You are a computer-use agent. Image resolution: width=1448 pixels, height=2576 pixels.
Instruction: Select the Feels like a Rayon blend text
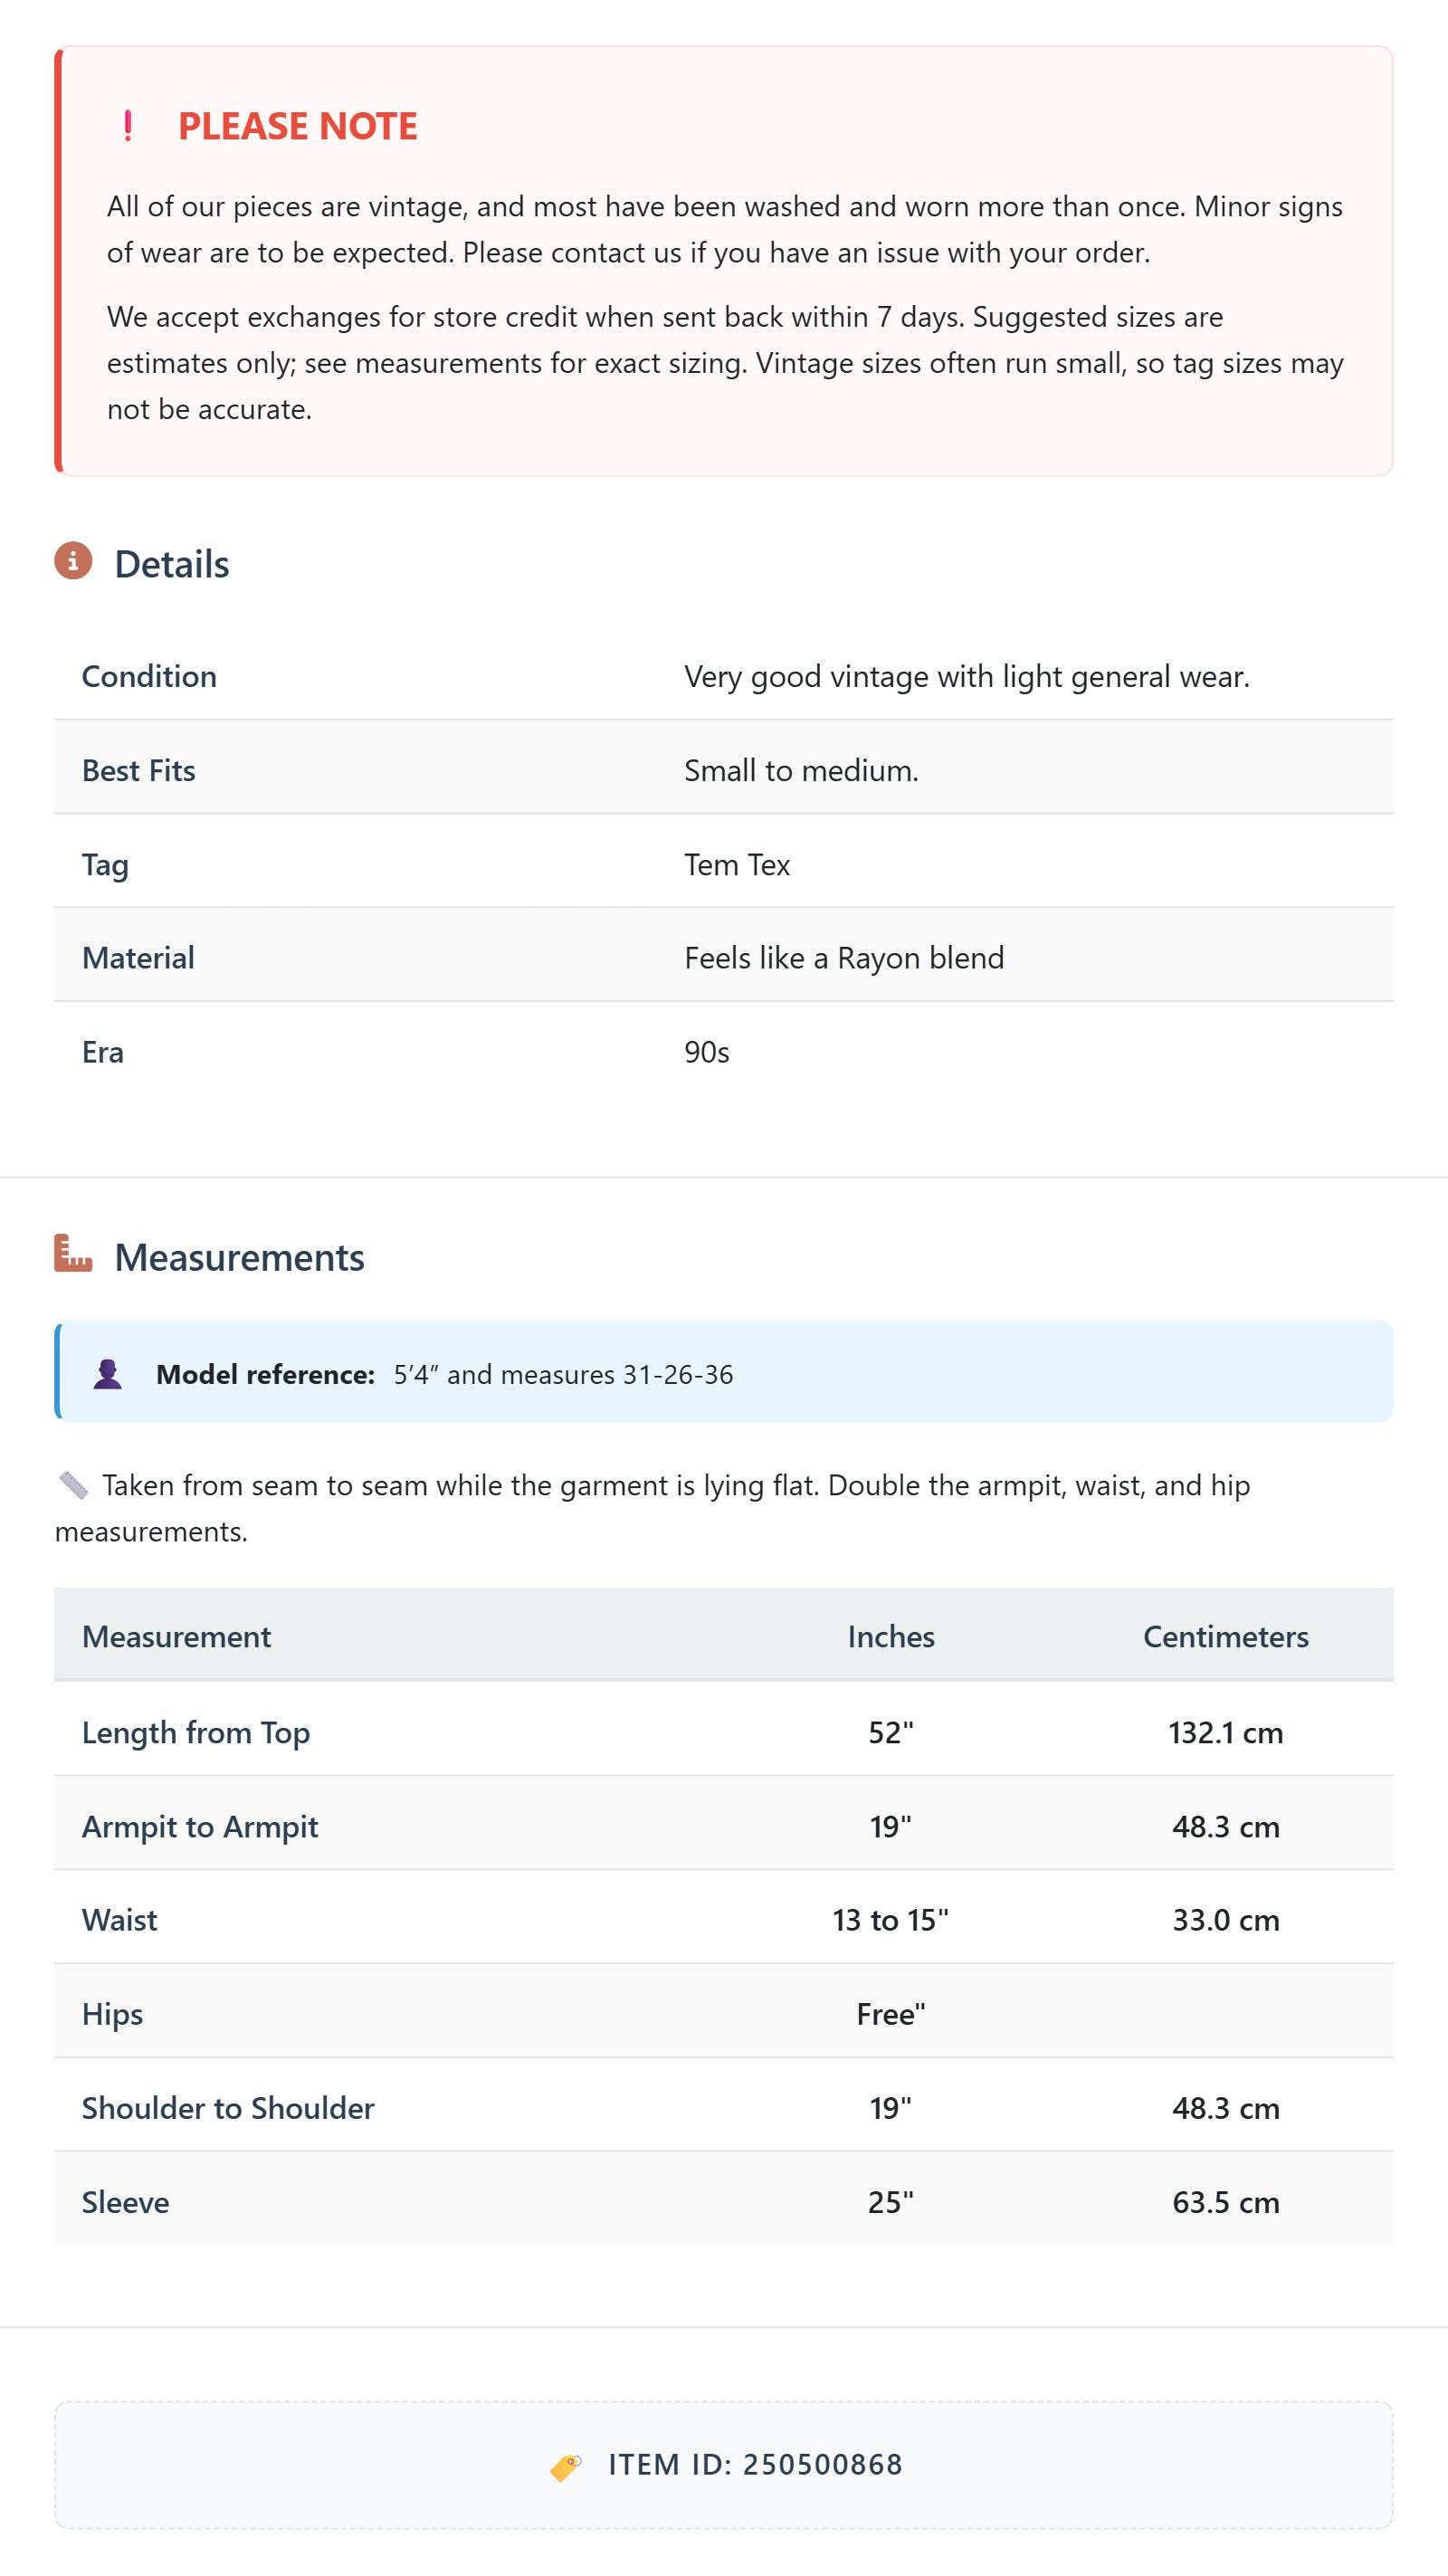[844, 958]
